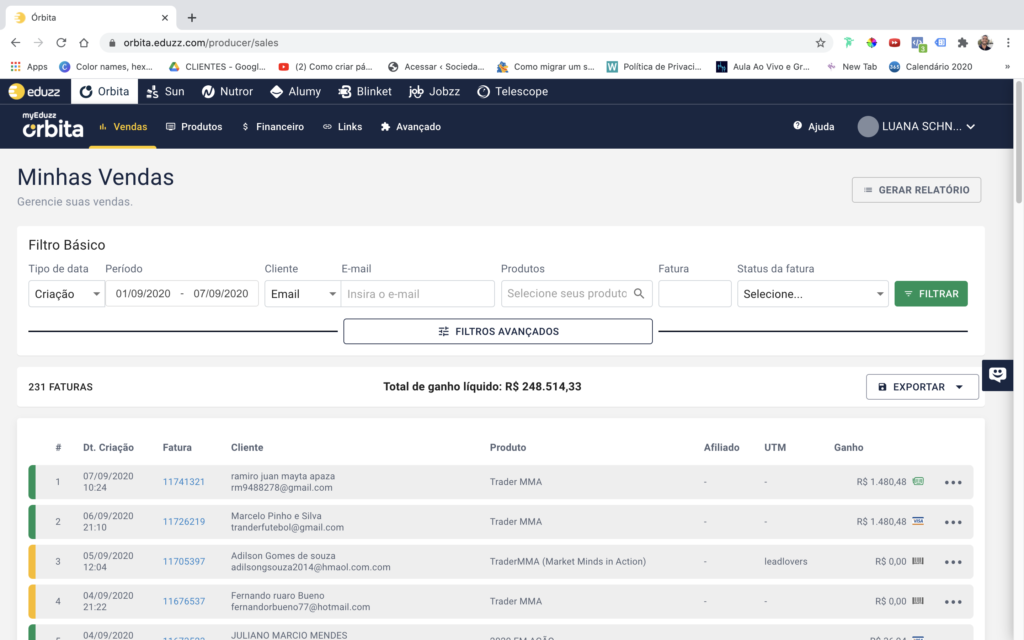Open the Período date range picker
The height and width of the screenshot is (640, 1024).
[x=182, y=294]
